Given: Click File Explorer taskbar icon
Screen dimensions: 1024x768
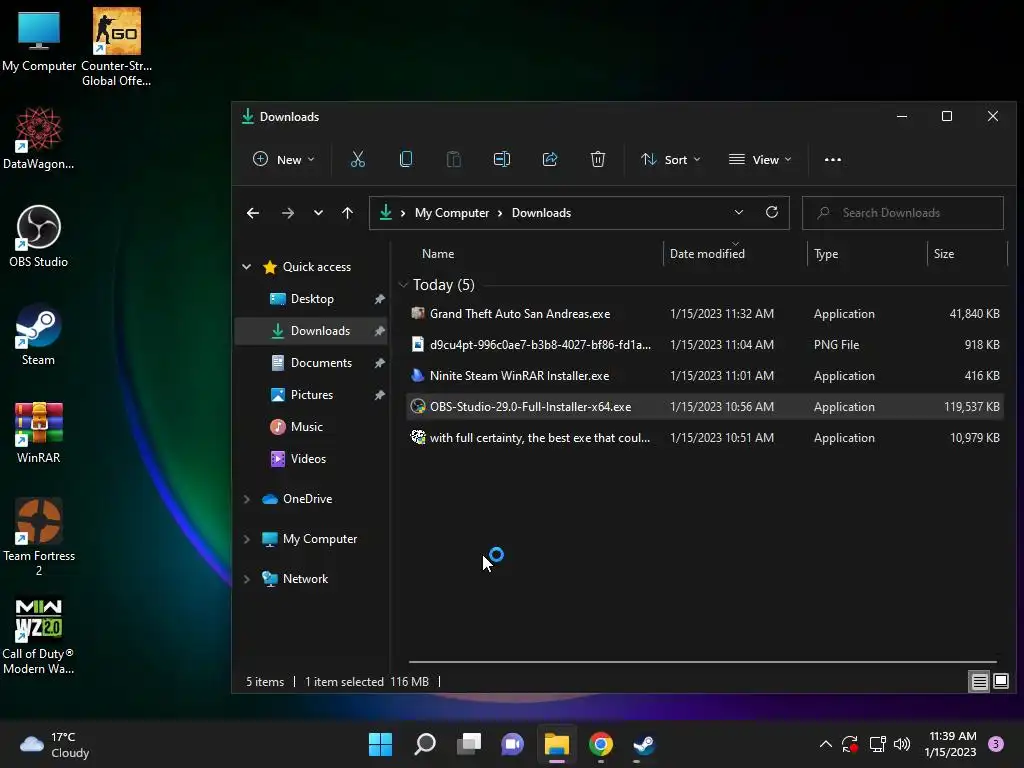Looking at the screenshot, I should click(x=556, y=744).
